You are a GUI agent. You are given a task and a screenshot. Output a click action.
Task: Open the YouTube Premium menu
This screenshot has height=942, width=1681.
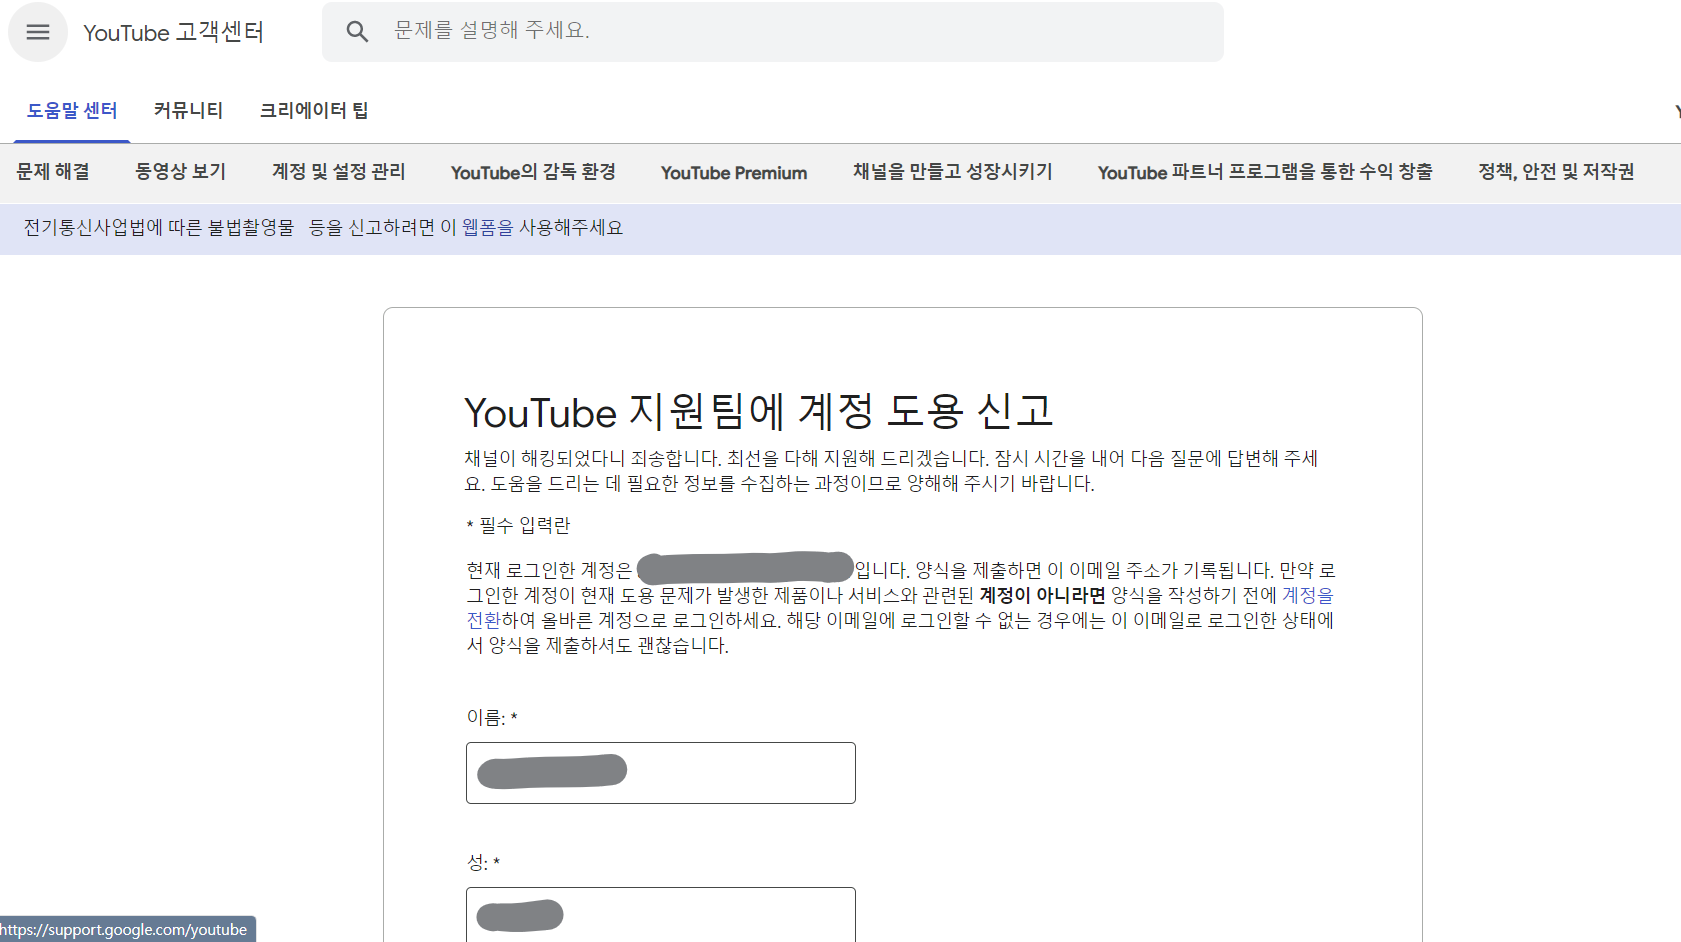734,172
